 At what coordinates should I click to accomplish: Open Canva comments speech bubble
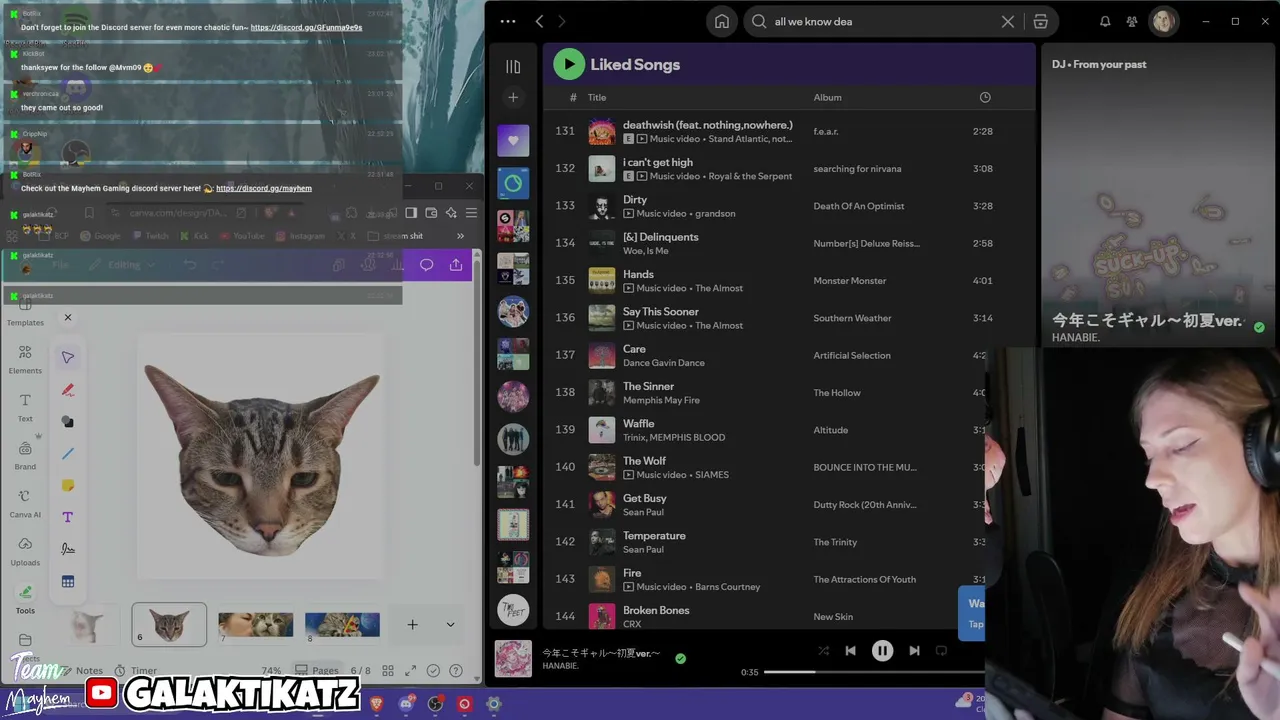pyautogui.click(x=426, y=264)
